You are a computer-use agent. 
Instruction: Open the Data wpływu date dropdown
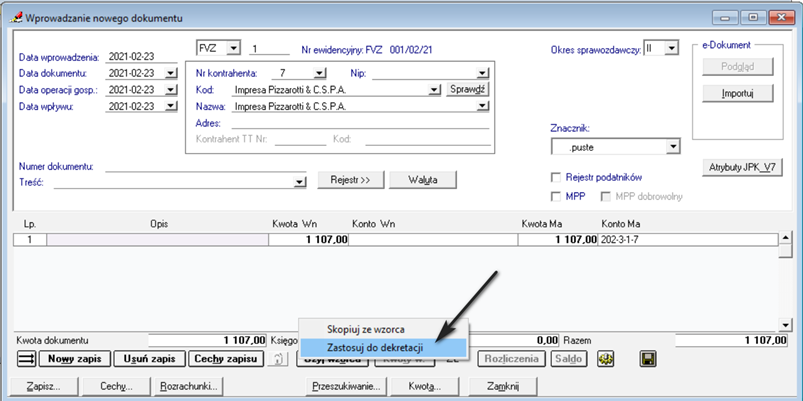coord(170,107)
